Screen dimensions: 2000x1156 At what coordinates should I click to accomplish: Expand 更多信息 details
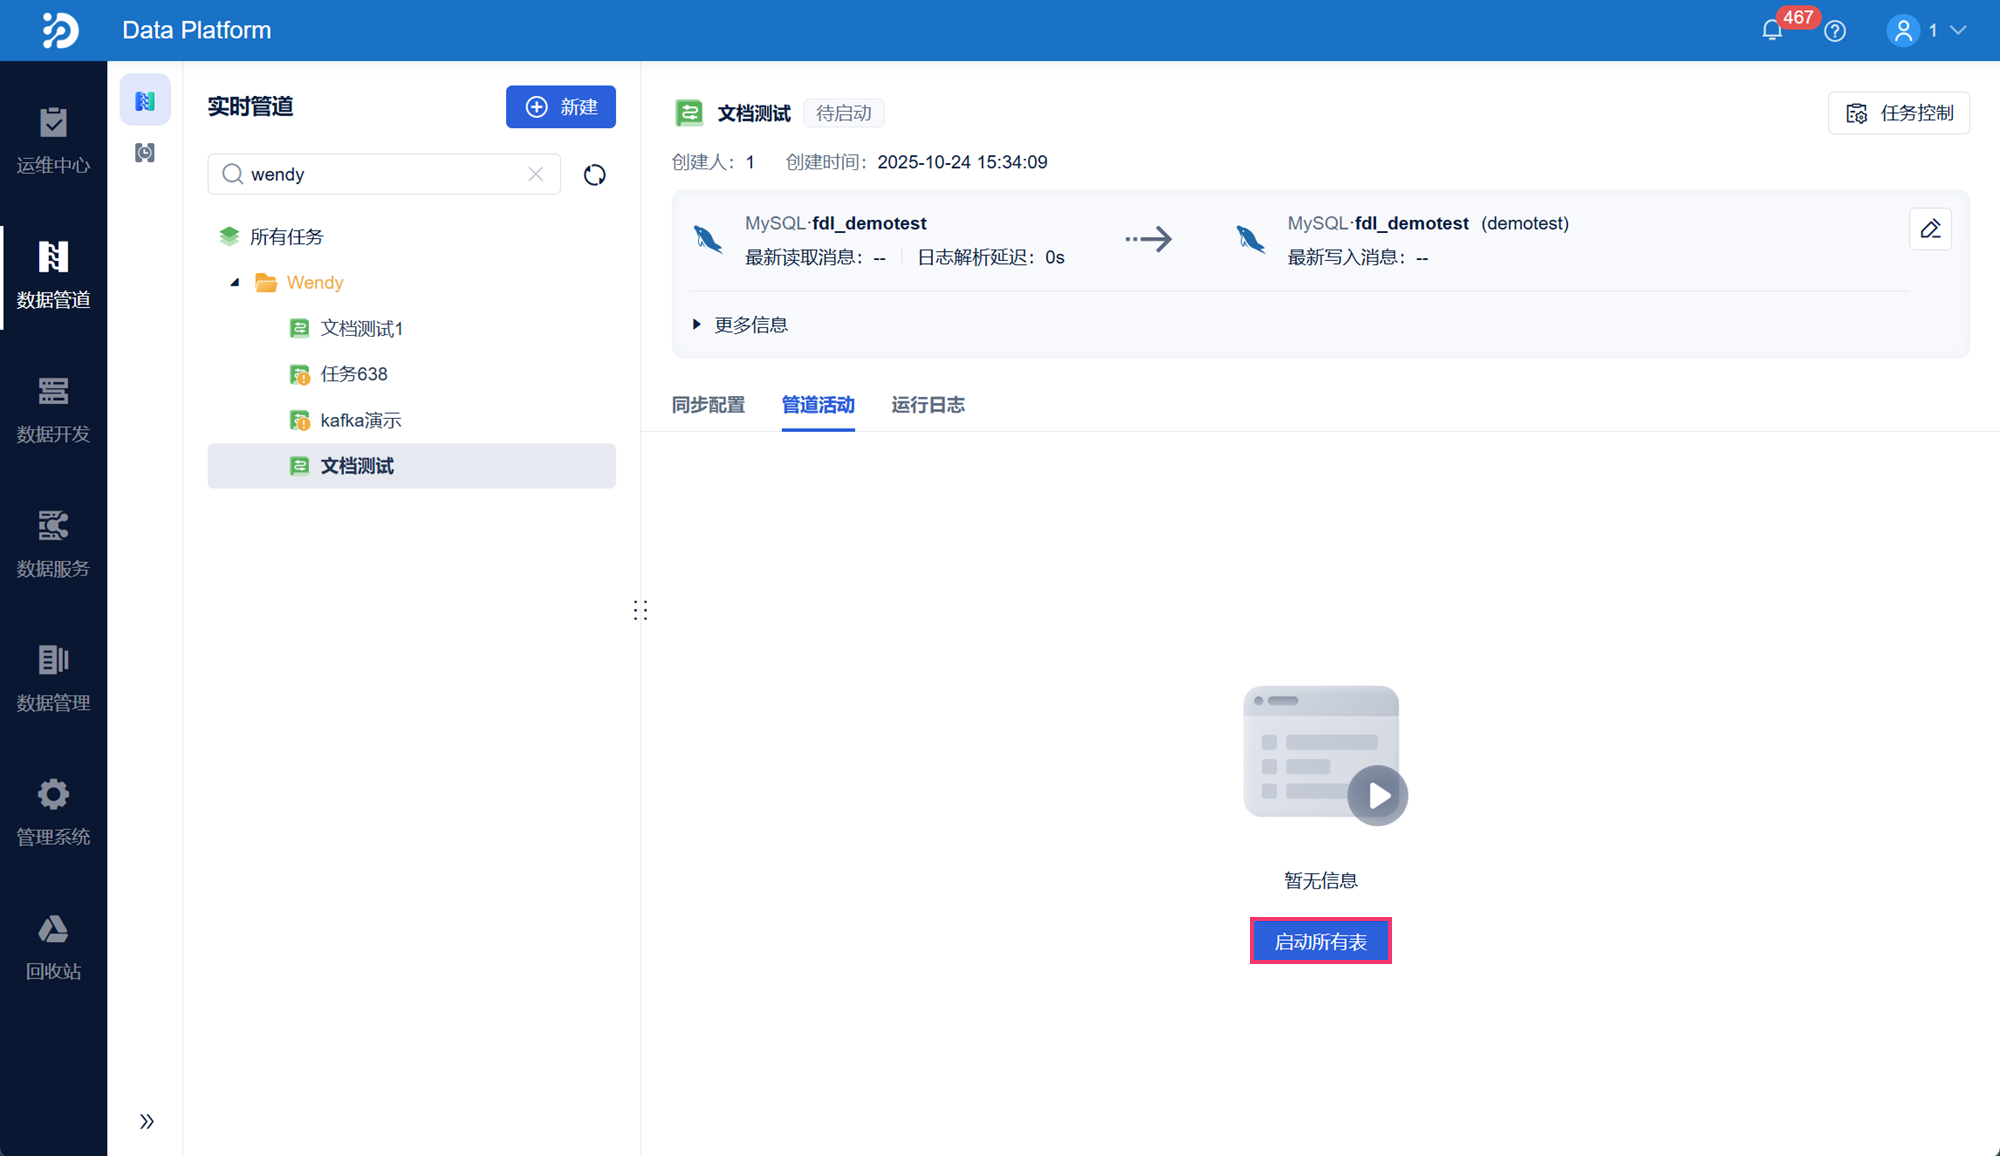click(x=741, y=325)
